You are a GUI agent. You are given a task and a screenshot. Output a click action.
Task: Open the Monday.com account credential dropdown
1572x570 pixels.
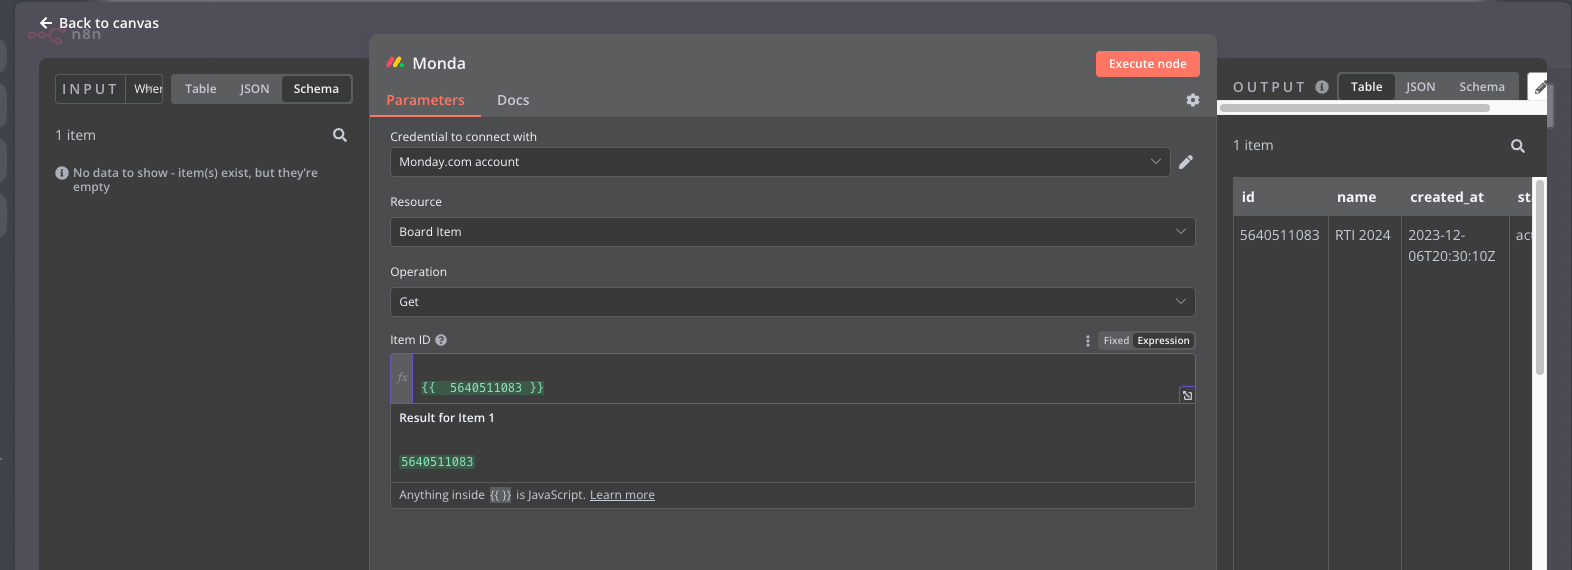(x=780, y=162)
